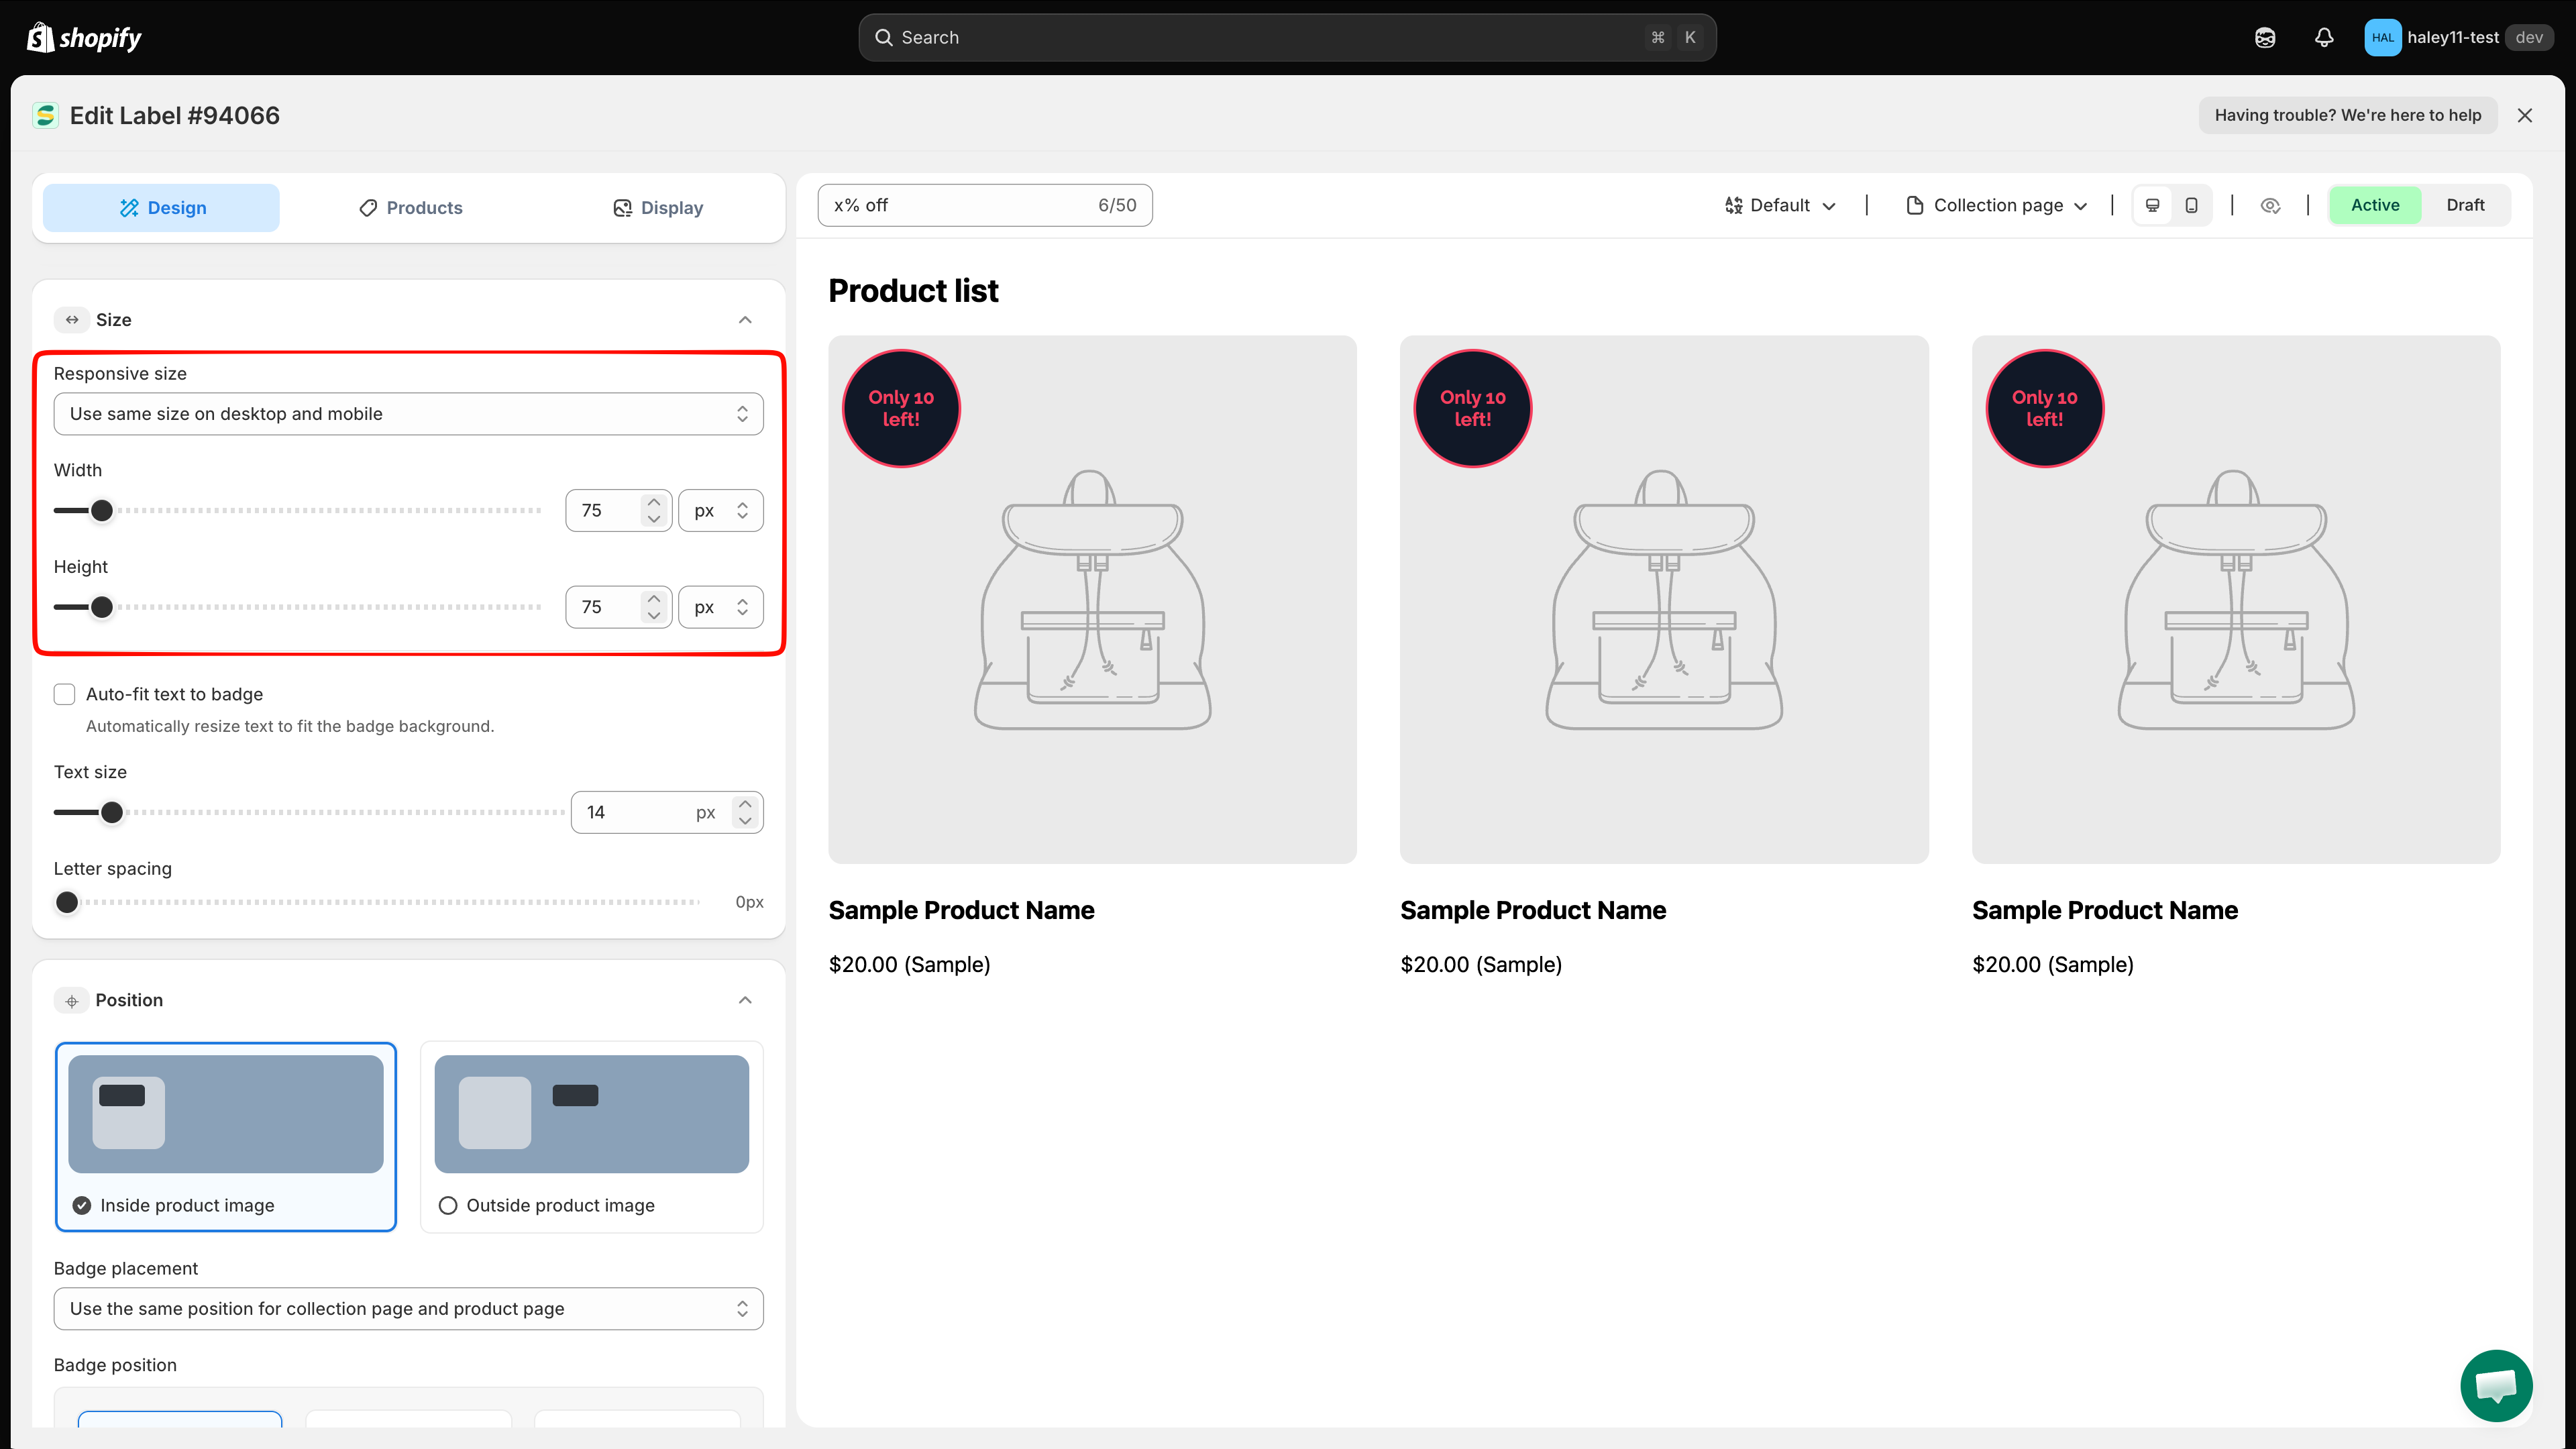Switch to the Design tab
2576x1449 pixels.
click(x=161, y=208)
